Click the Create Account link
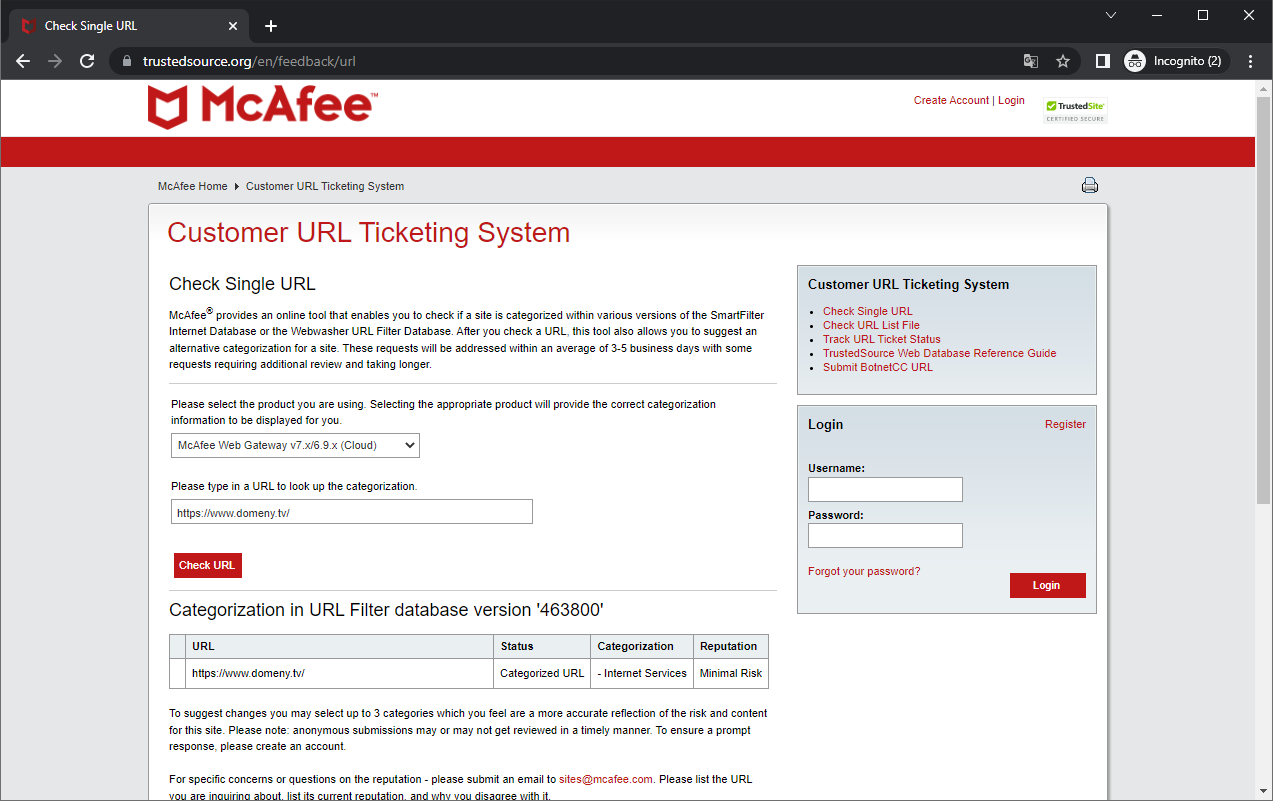This screenshot has width=1273, height=801. pos(951,100)
